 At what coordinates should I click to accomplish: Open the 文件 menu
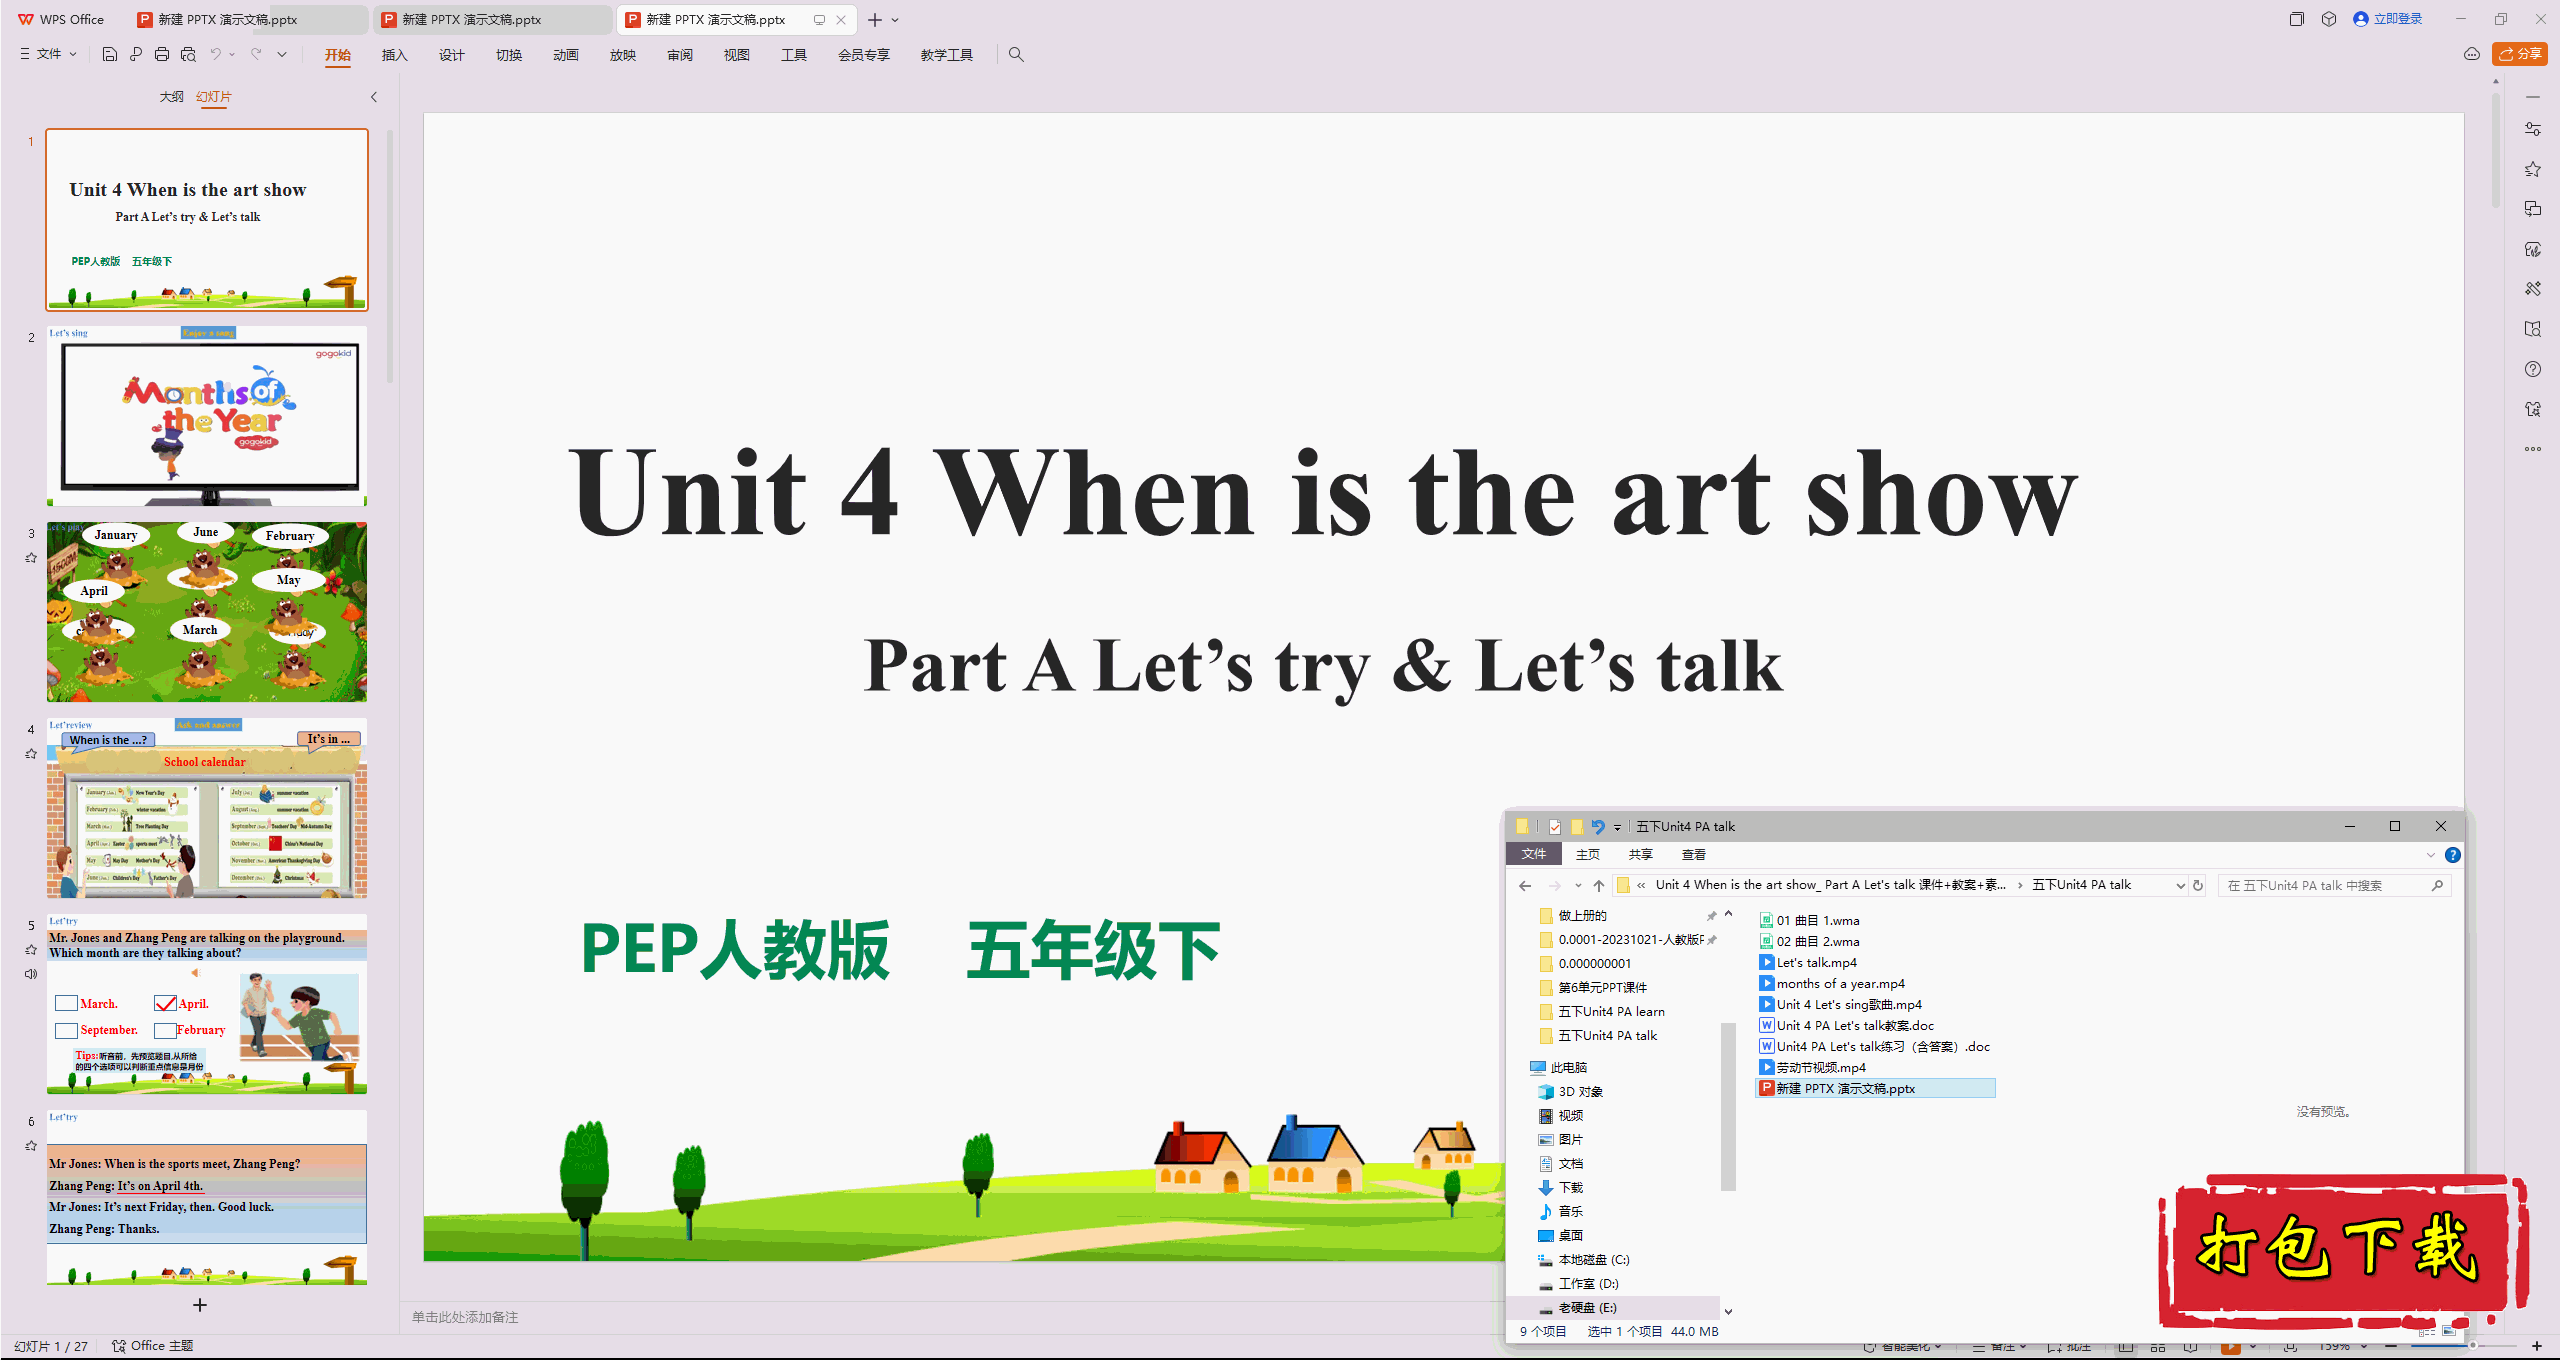[48, 54]
